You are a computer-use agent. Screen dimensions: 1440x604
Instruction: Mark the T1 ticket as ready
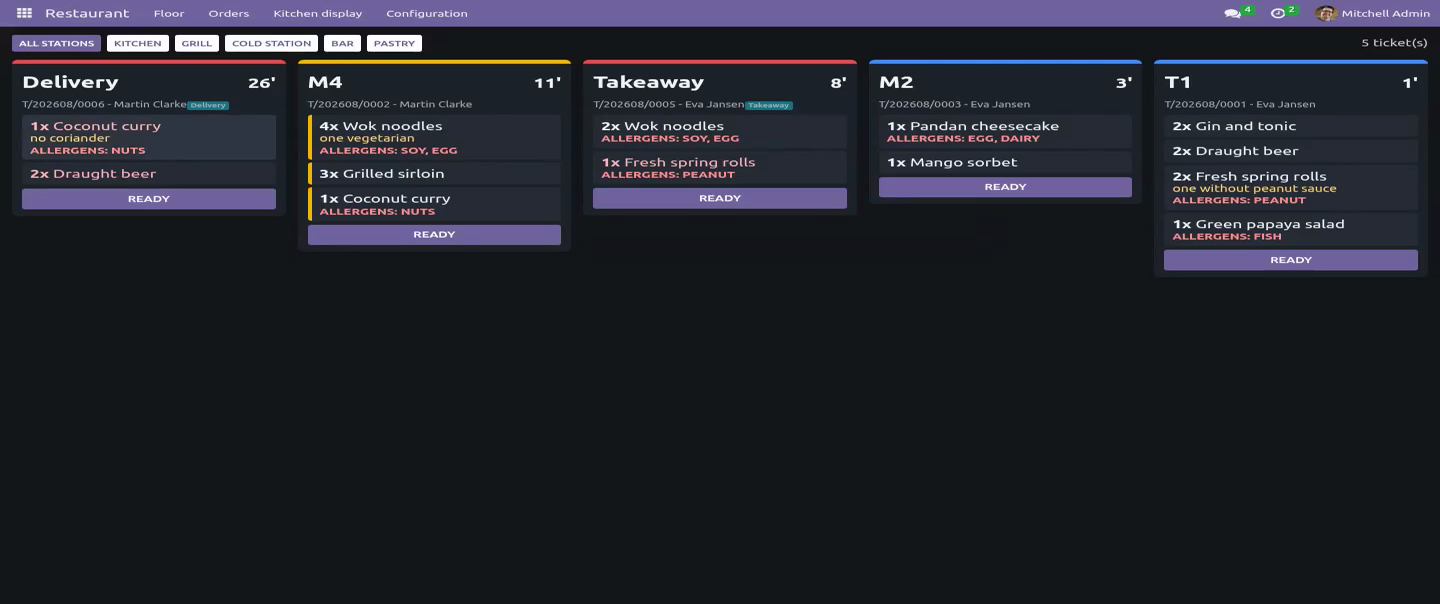tap(1291, 260)
